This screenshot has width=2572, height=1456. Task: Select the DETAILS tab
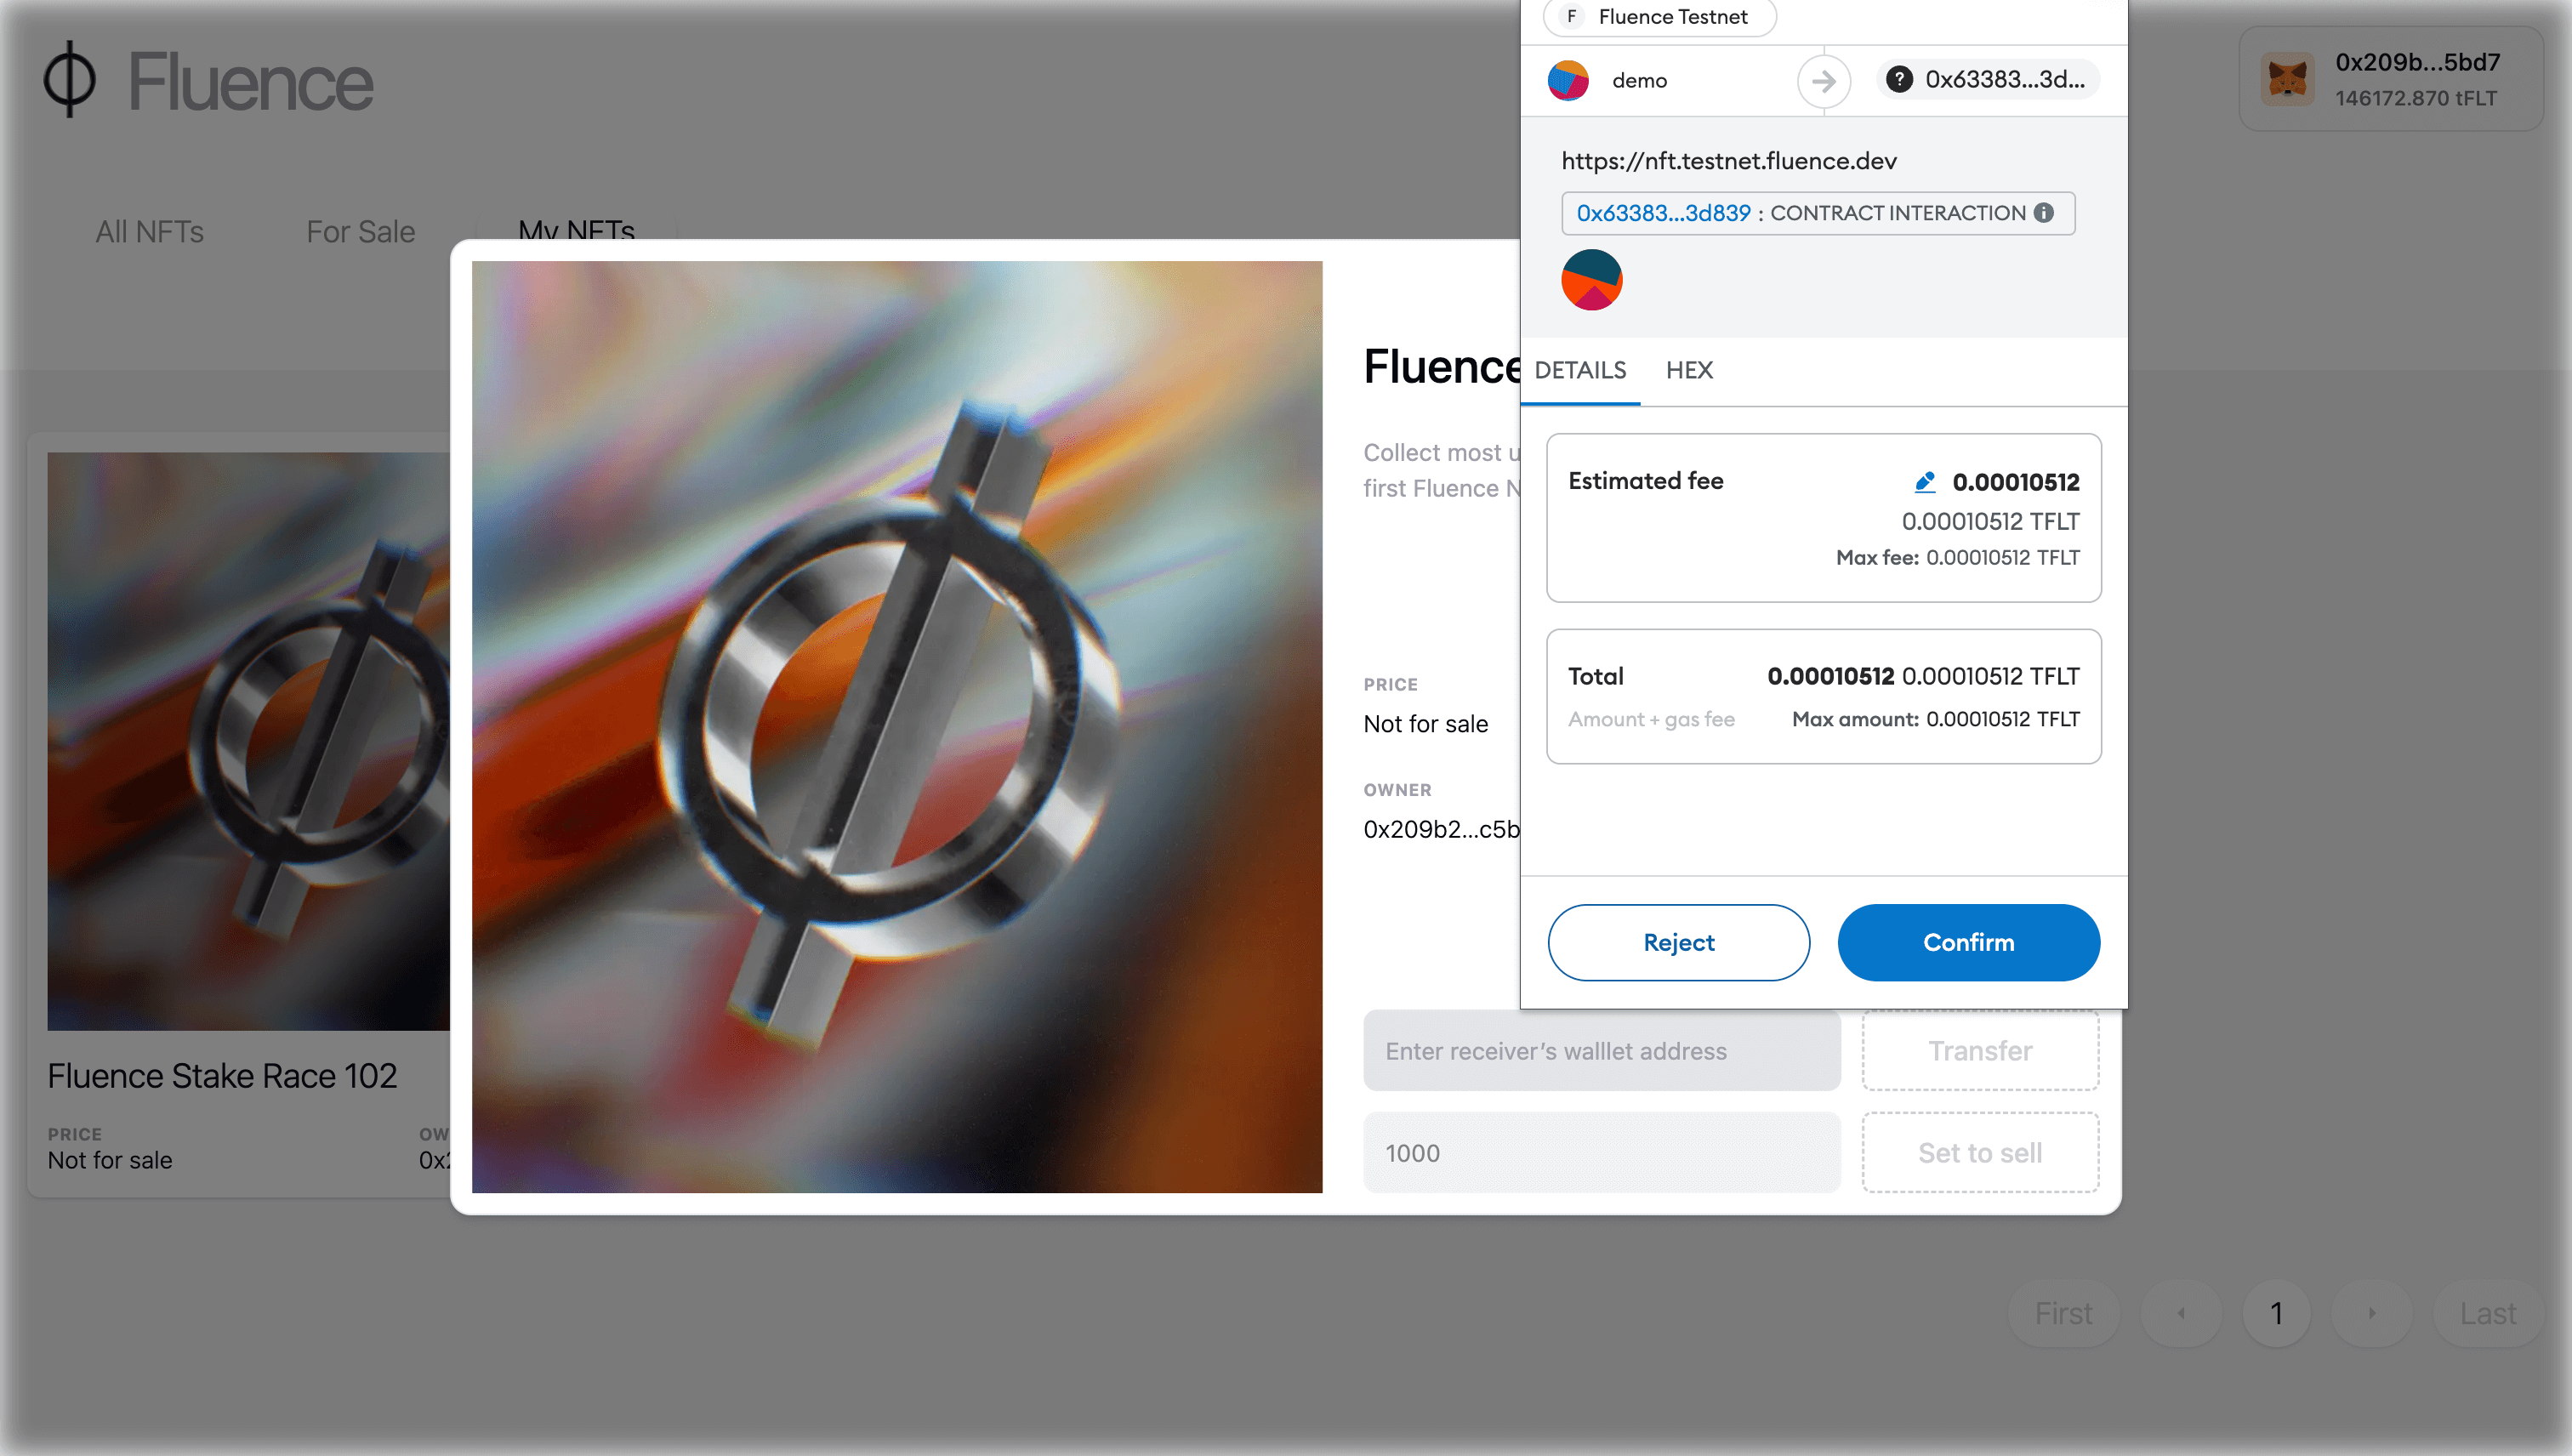point(1580,370)
